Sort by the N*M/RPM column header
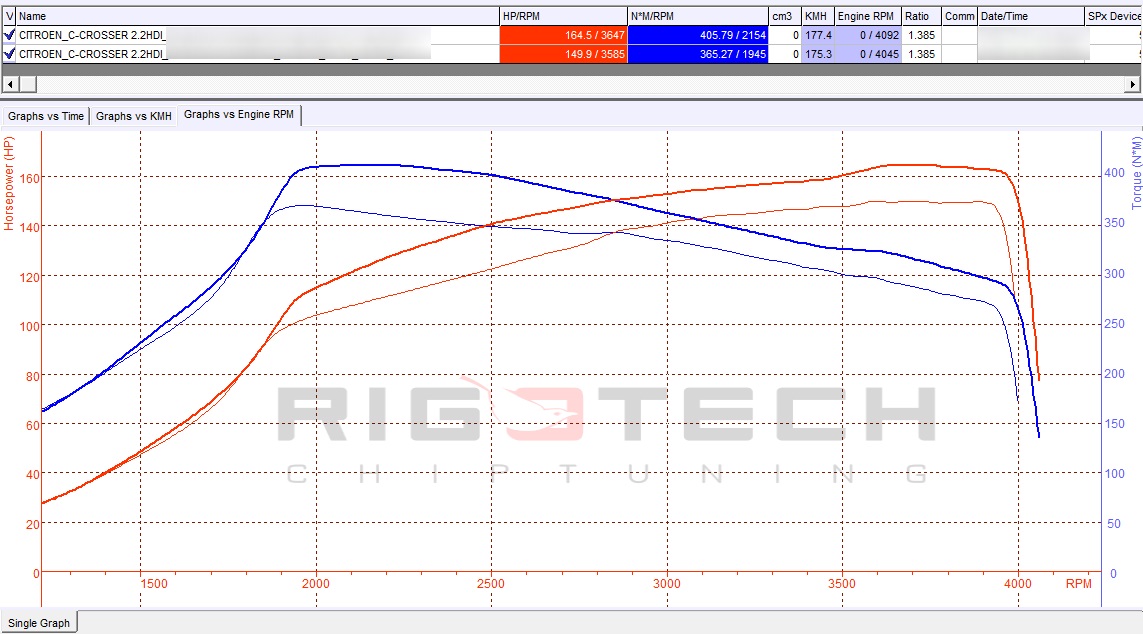 coord(698,16)
